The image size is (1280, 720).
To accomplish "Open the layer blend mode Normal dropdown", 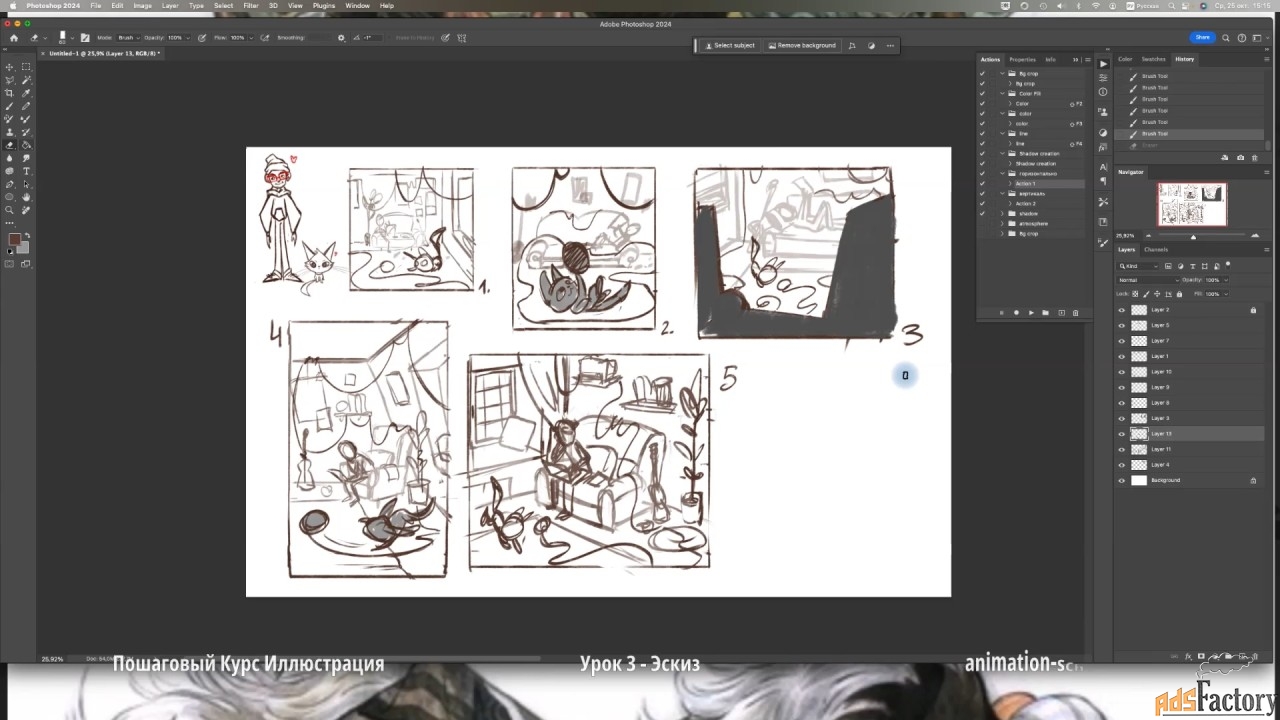I will 1146,280.
